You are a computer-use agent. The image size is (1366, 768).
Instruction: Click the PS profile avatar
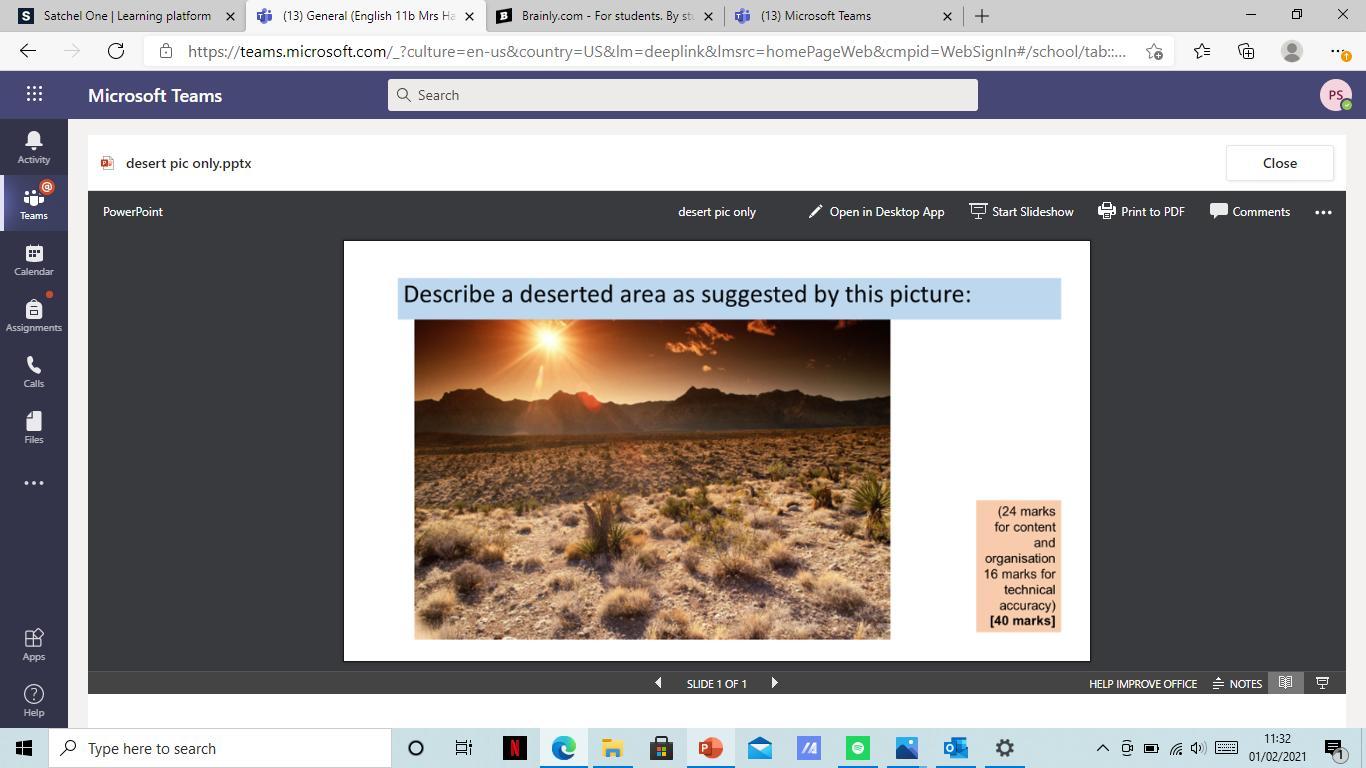pos(1335,95)
